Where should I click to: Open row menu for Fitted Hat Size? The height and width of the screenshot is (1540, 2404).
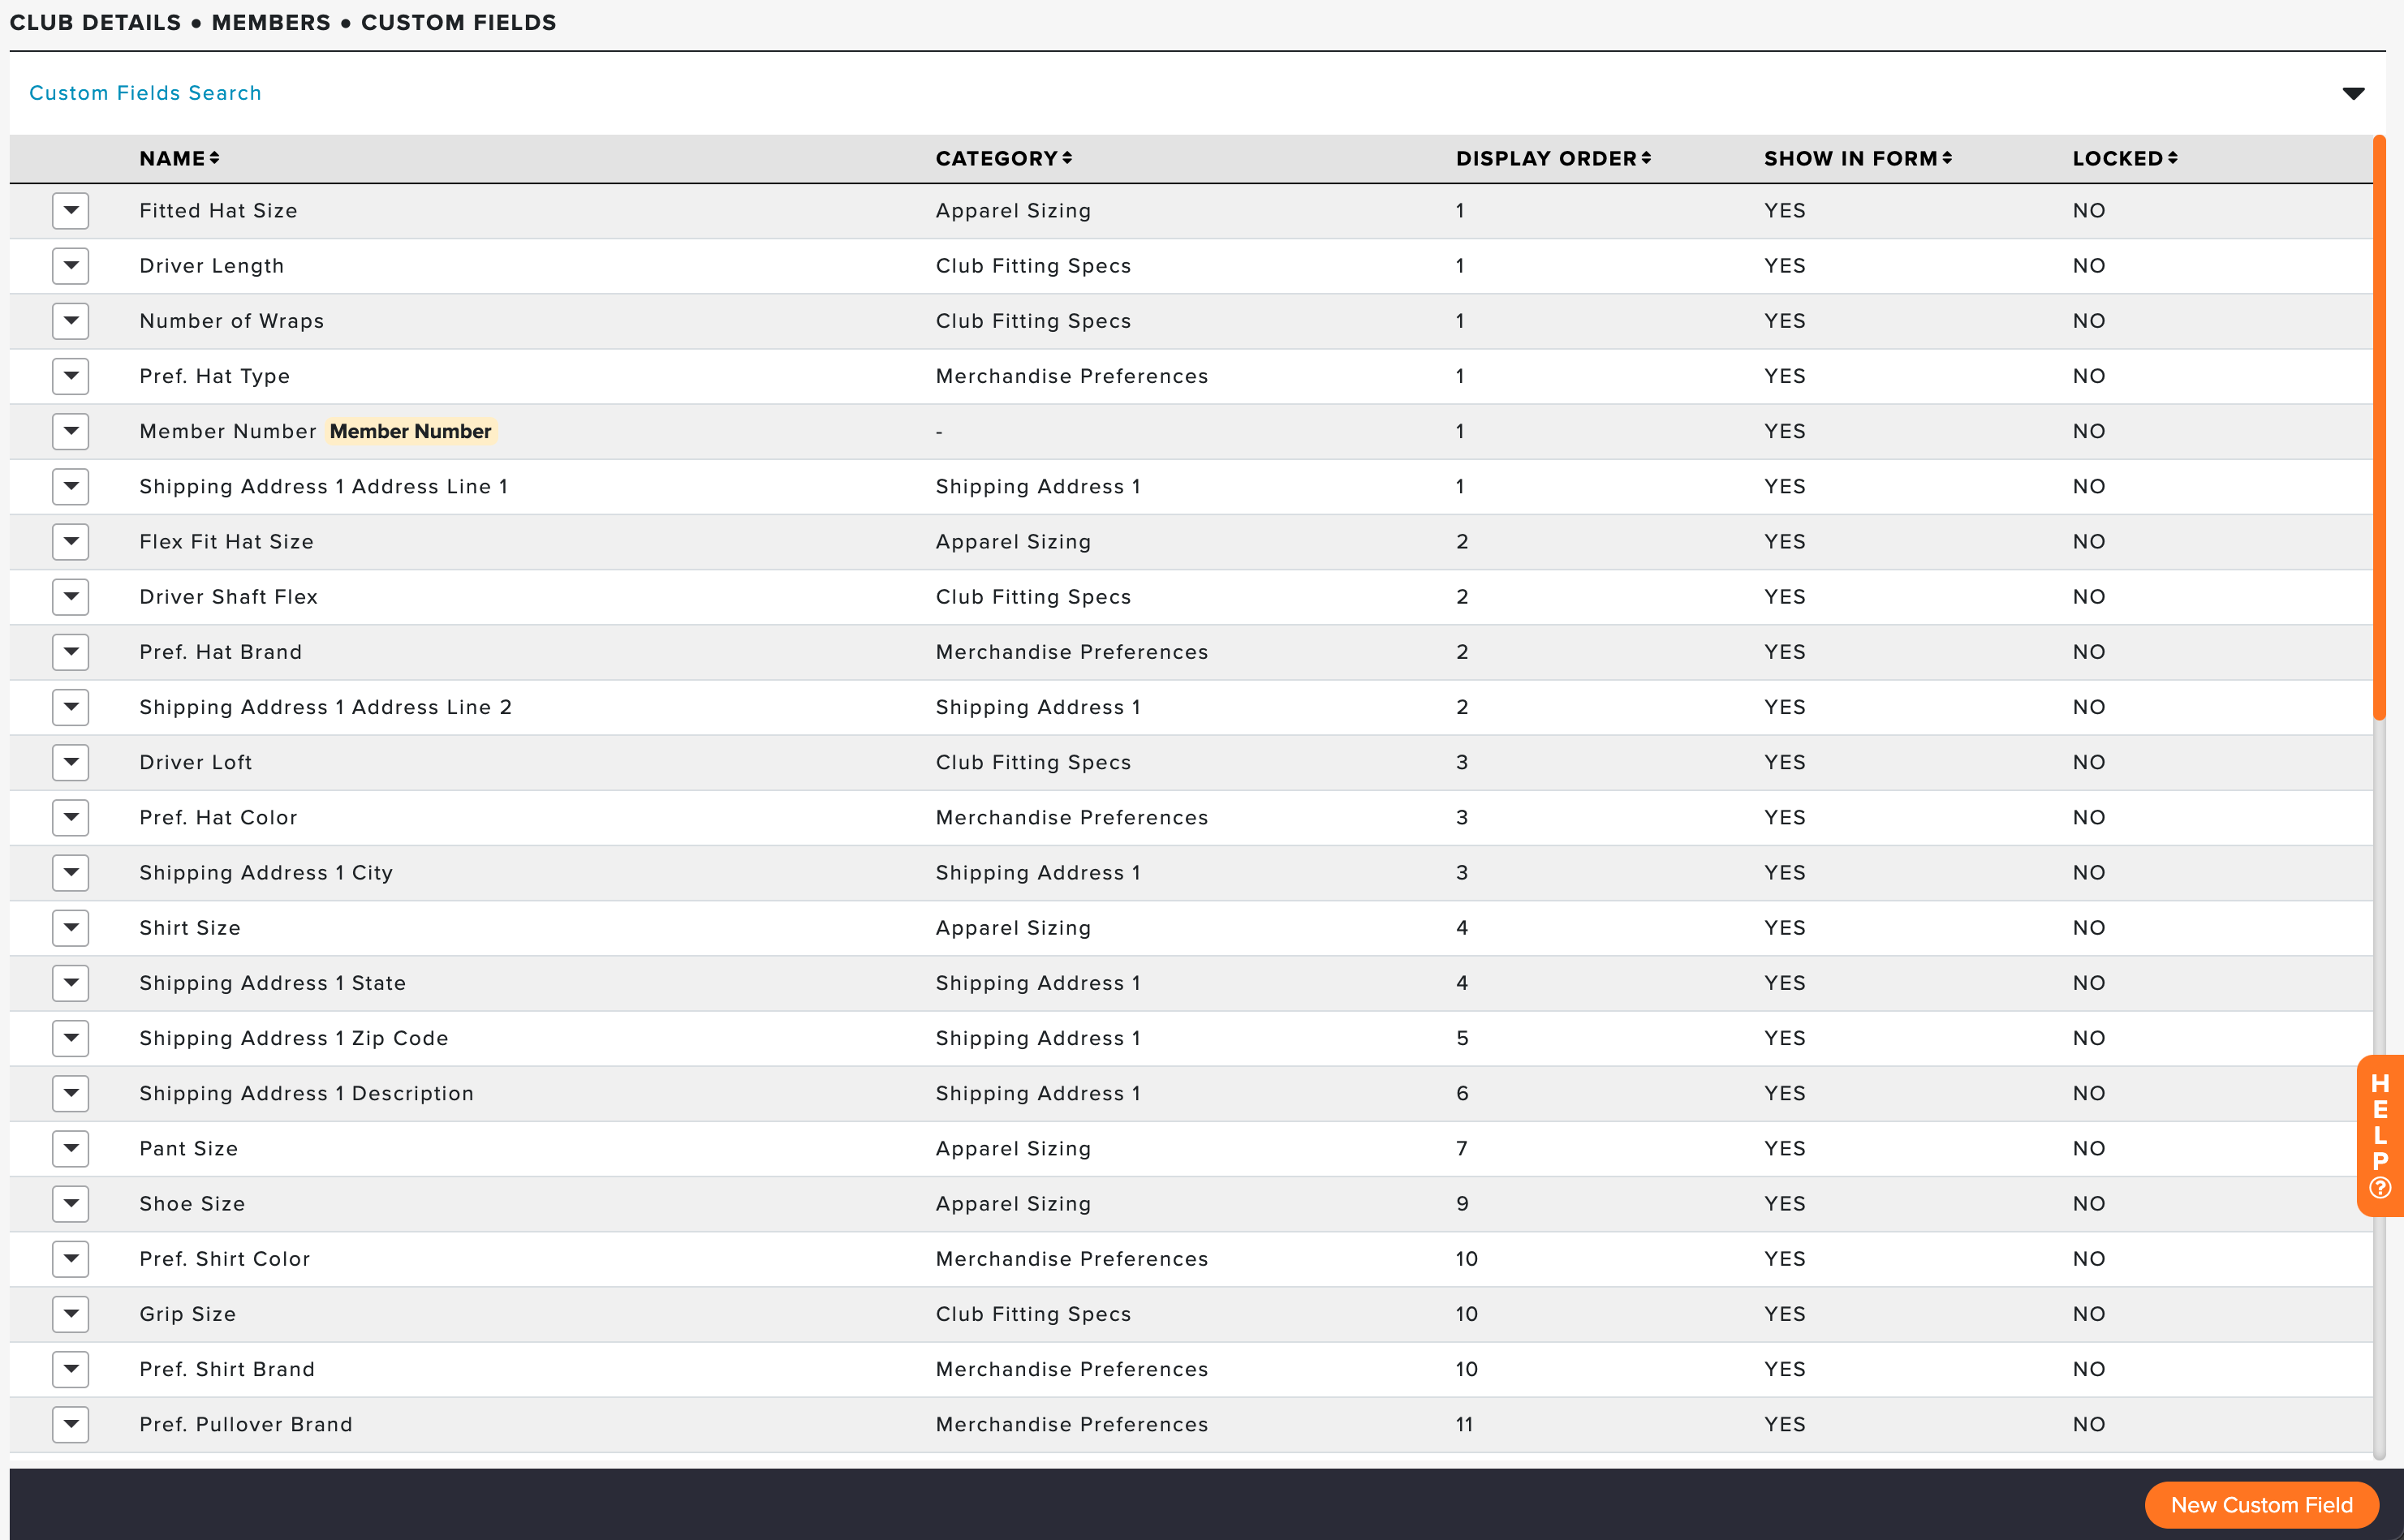coord(71,211)
